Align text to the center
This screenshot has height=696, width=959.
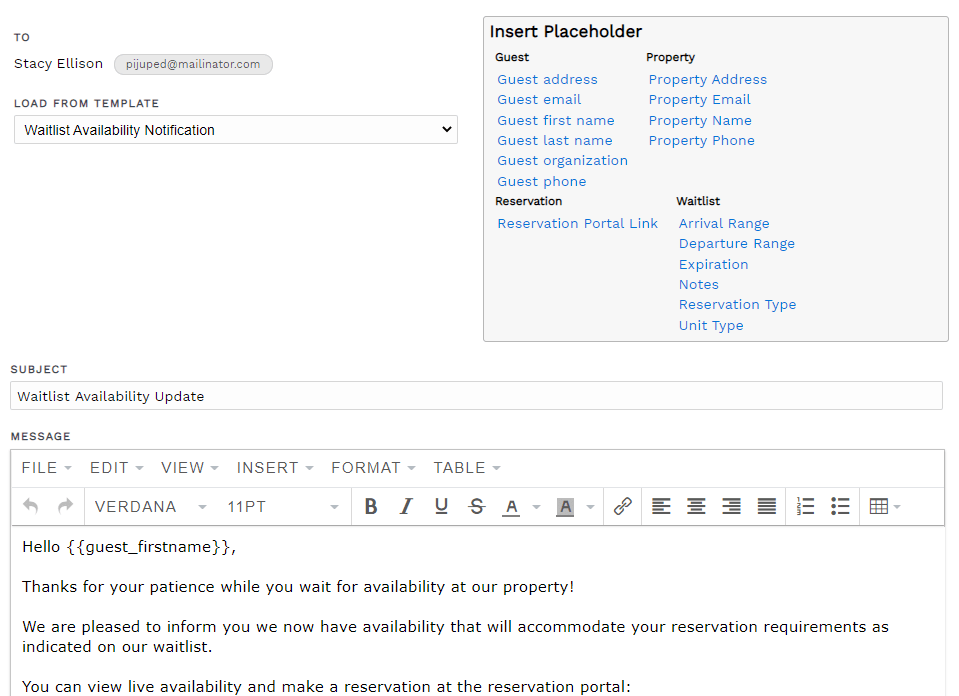pos(696,506)
